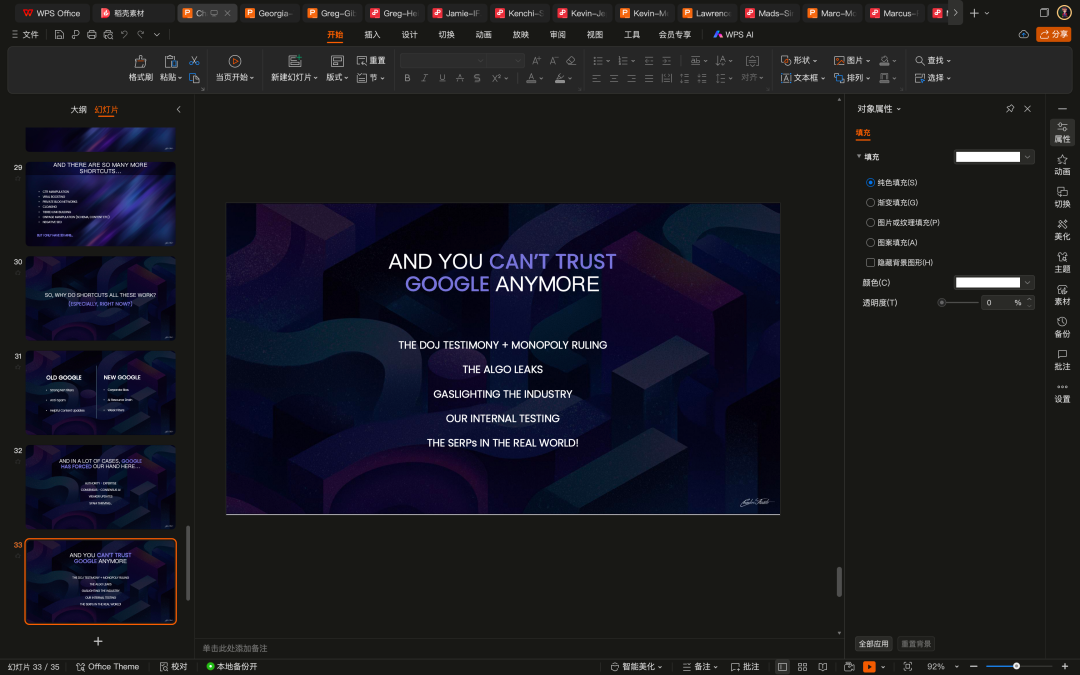Switch to slide sorter grid view
Viewport: 1080px width, 675px height.
802,667
